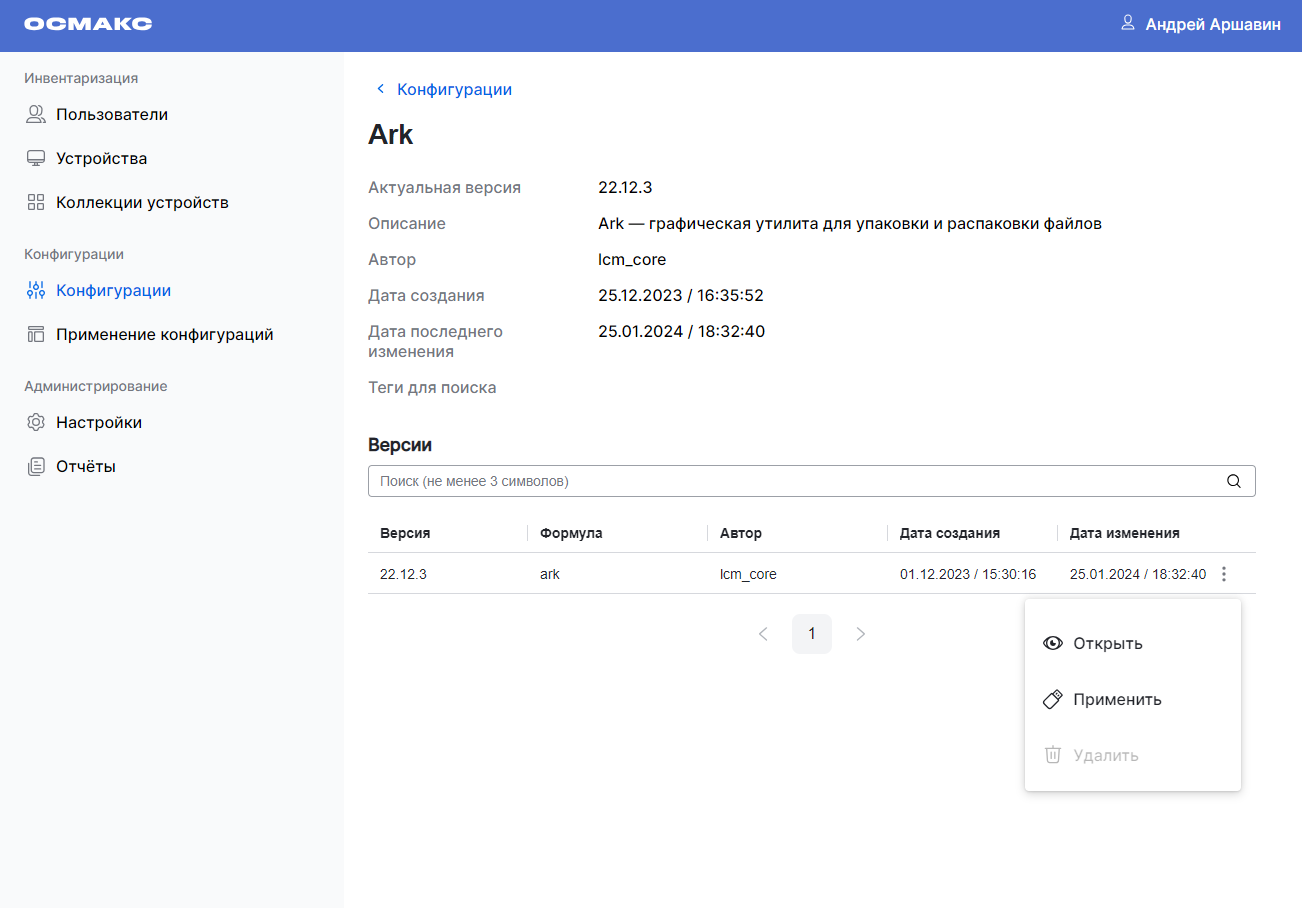Click the search magnifier icon
The image size is (1302, 908).
(x=1234, y=481)
